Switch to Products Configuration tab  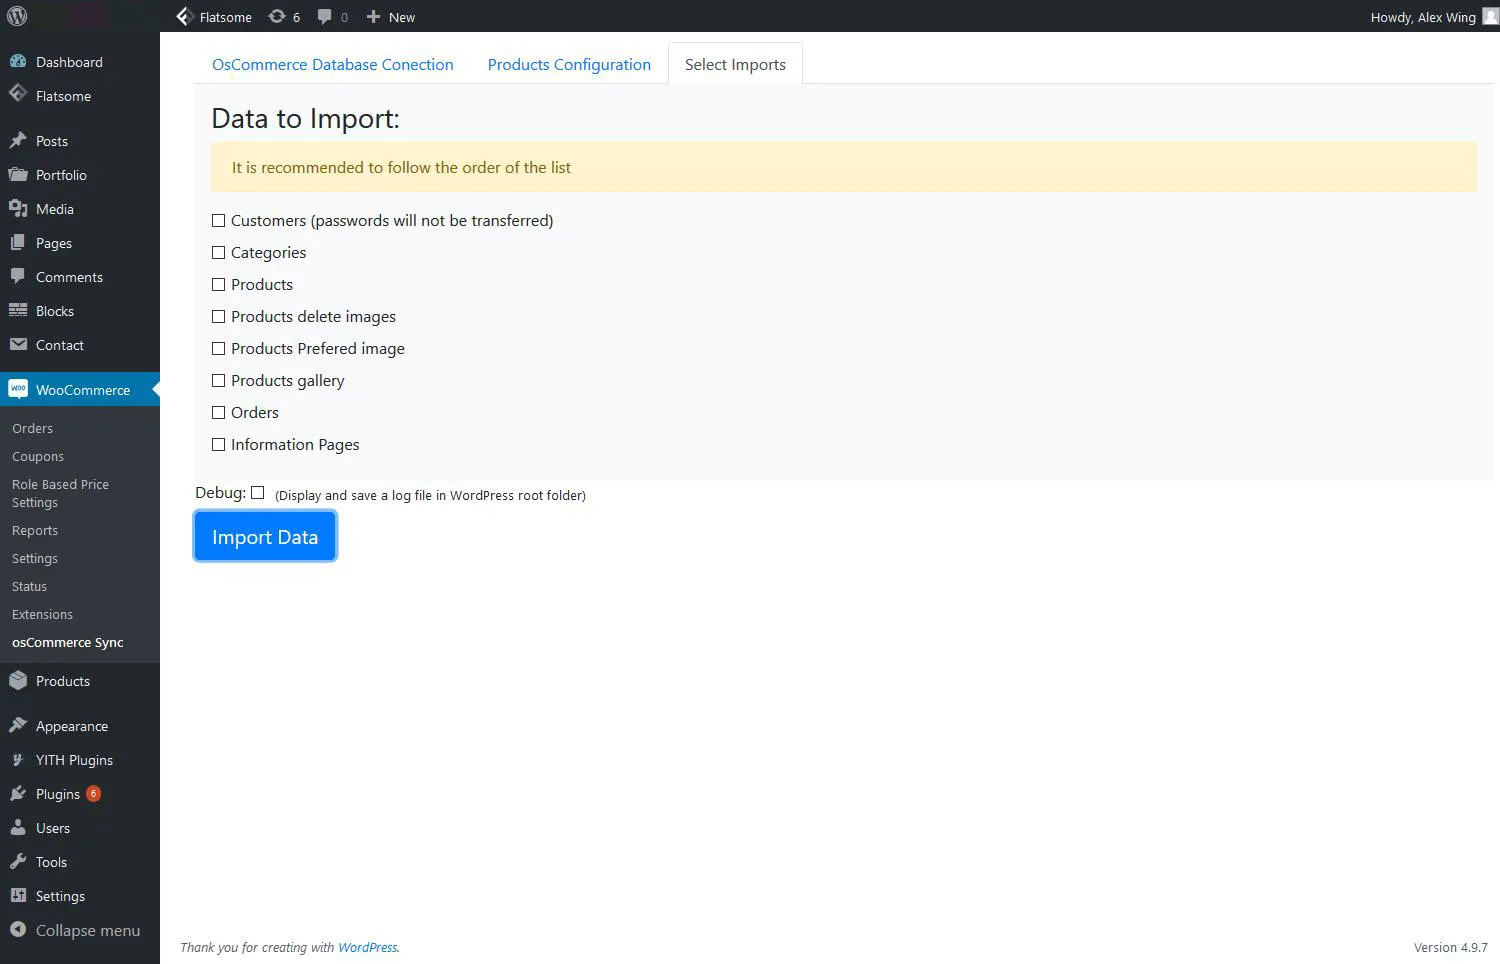(569, 64)
